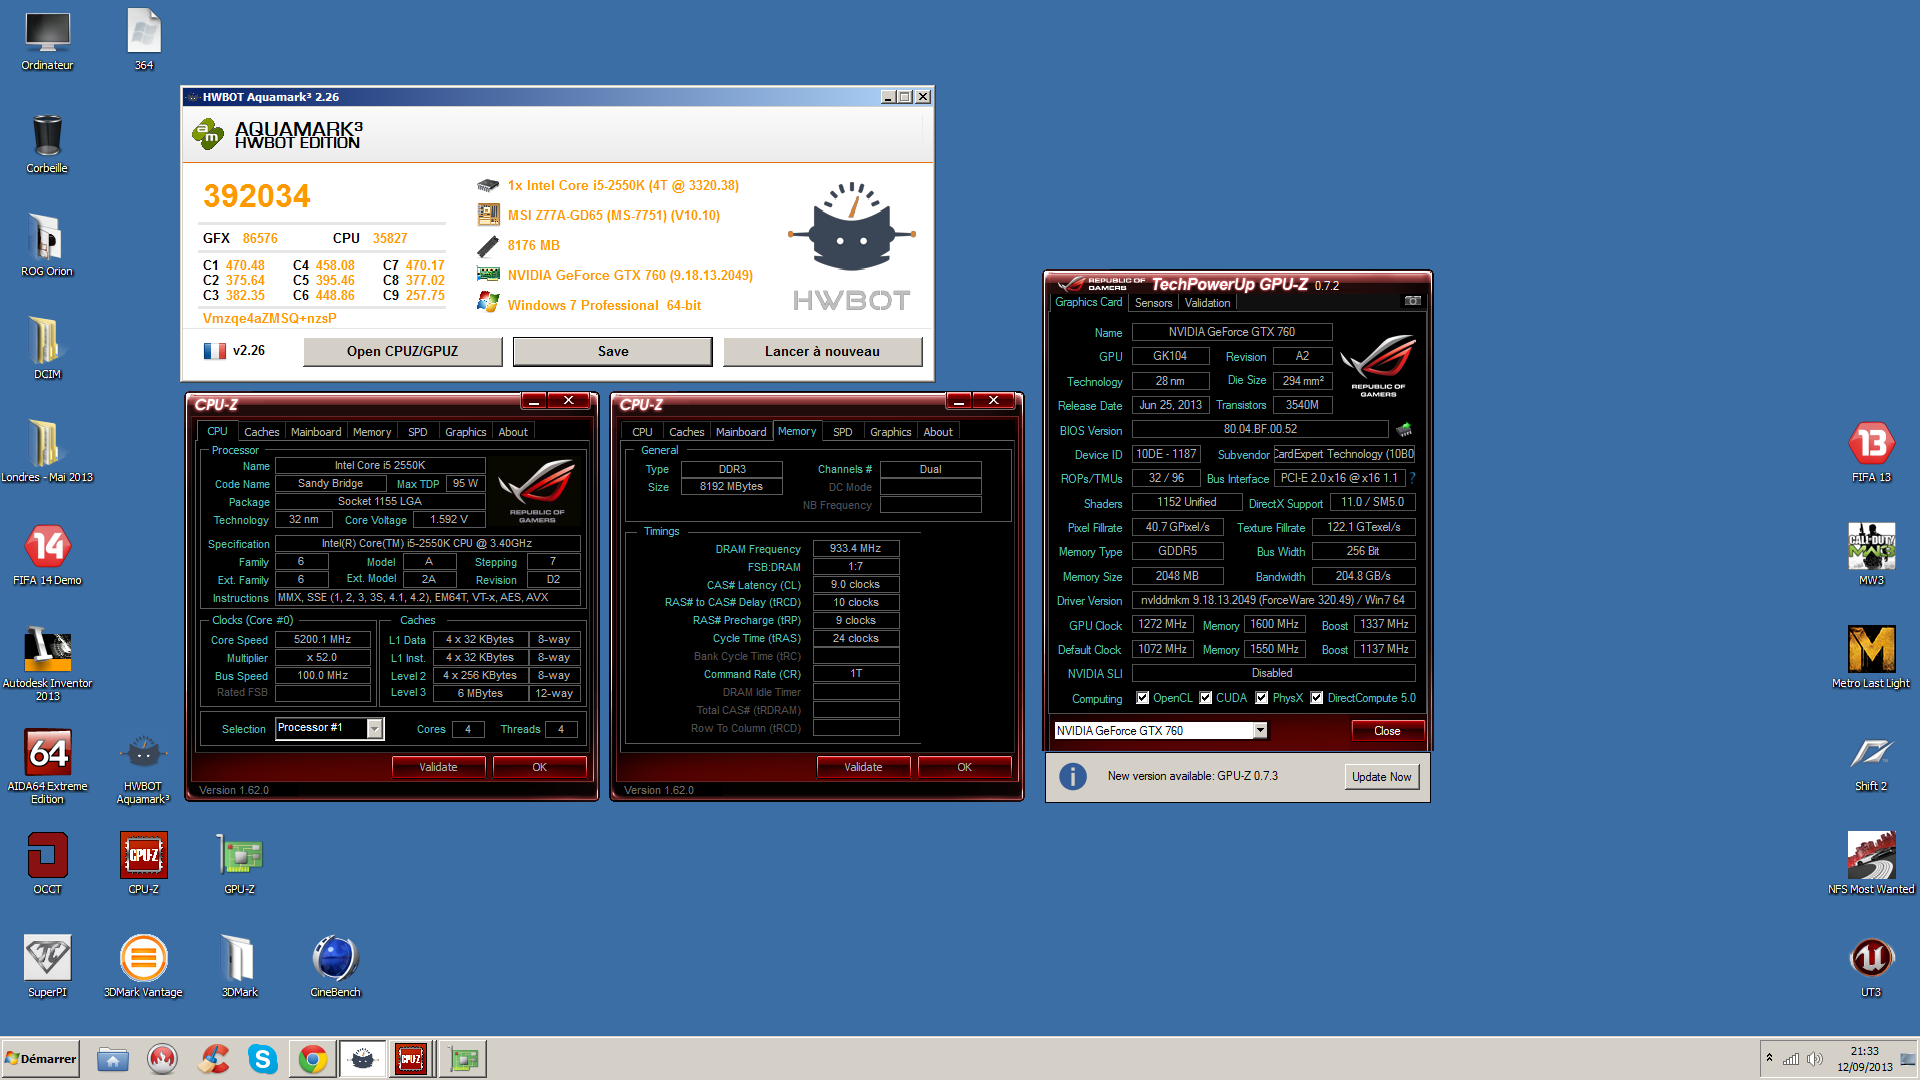Select the GPU-Z desktop shortcut icon

point(239,862)
